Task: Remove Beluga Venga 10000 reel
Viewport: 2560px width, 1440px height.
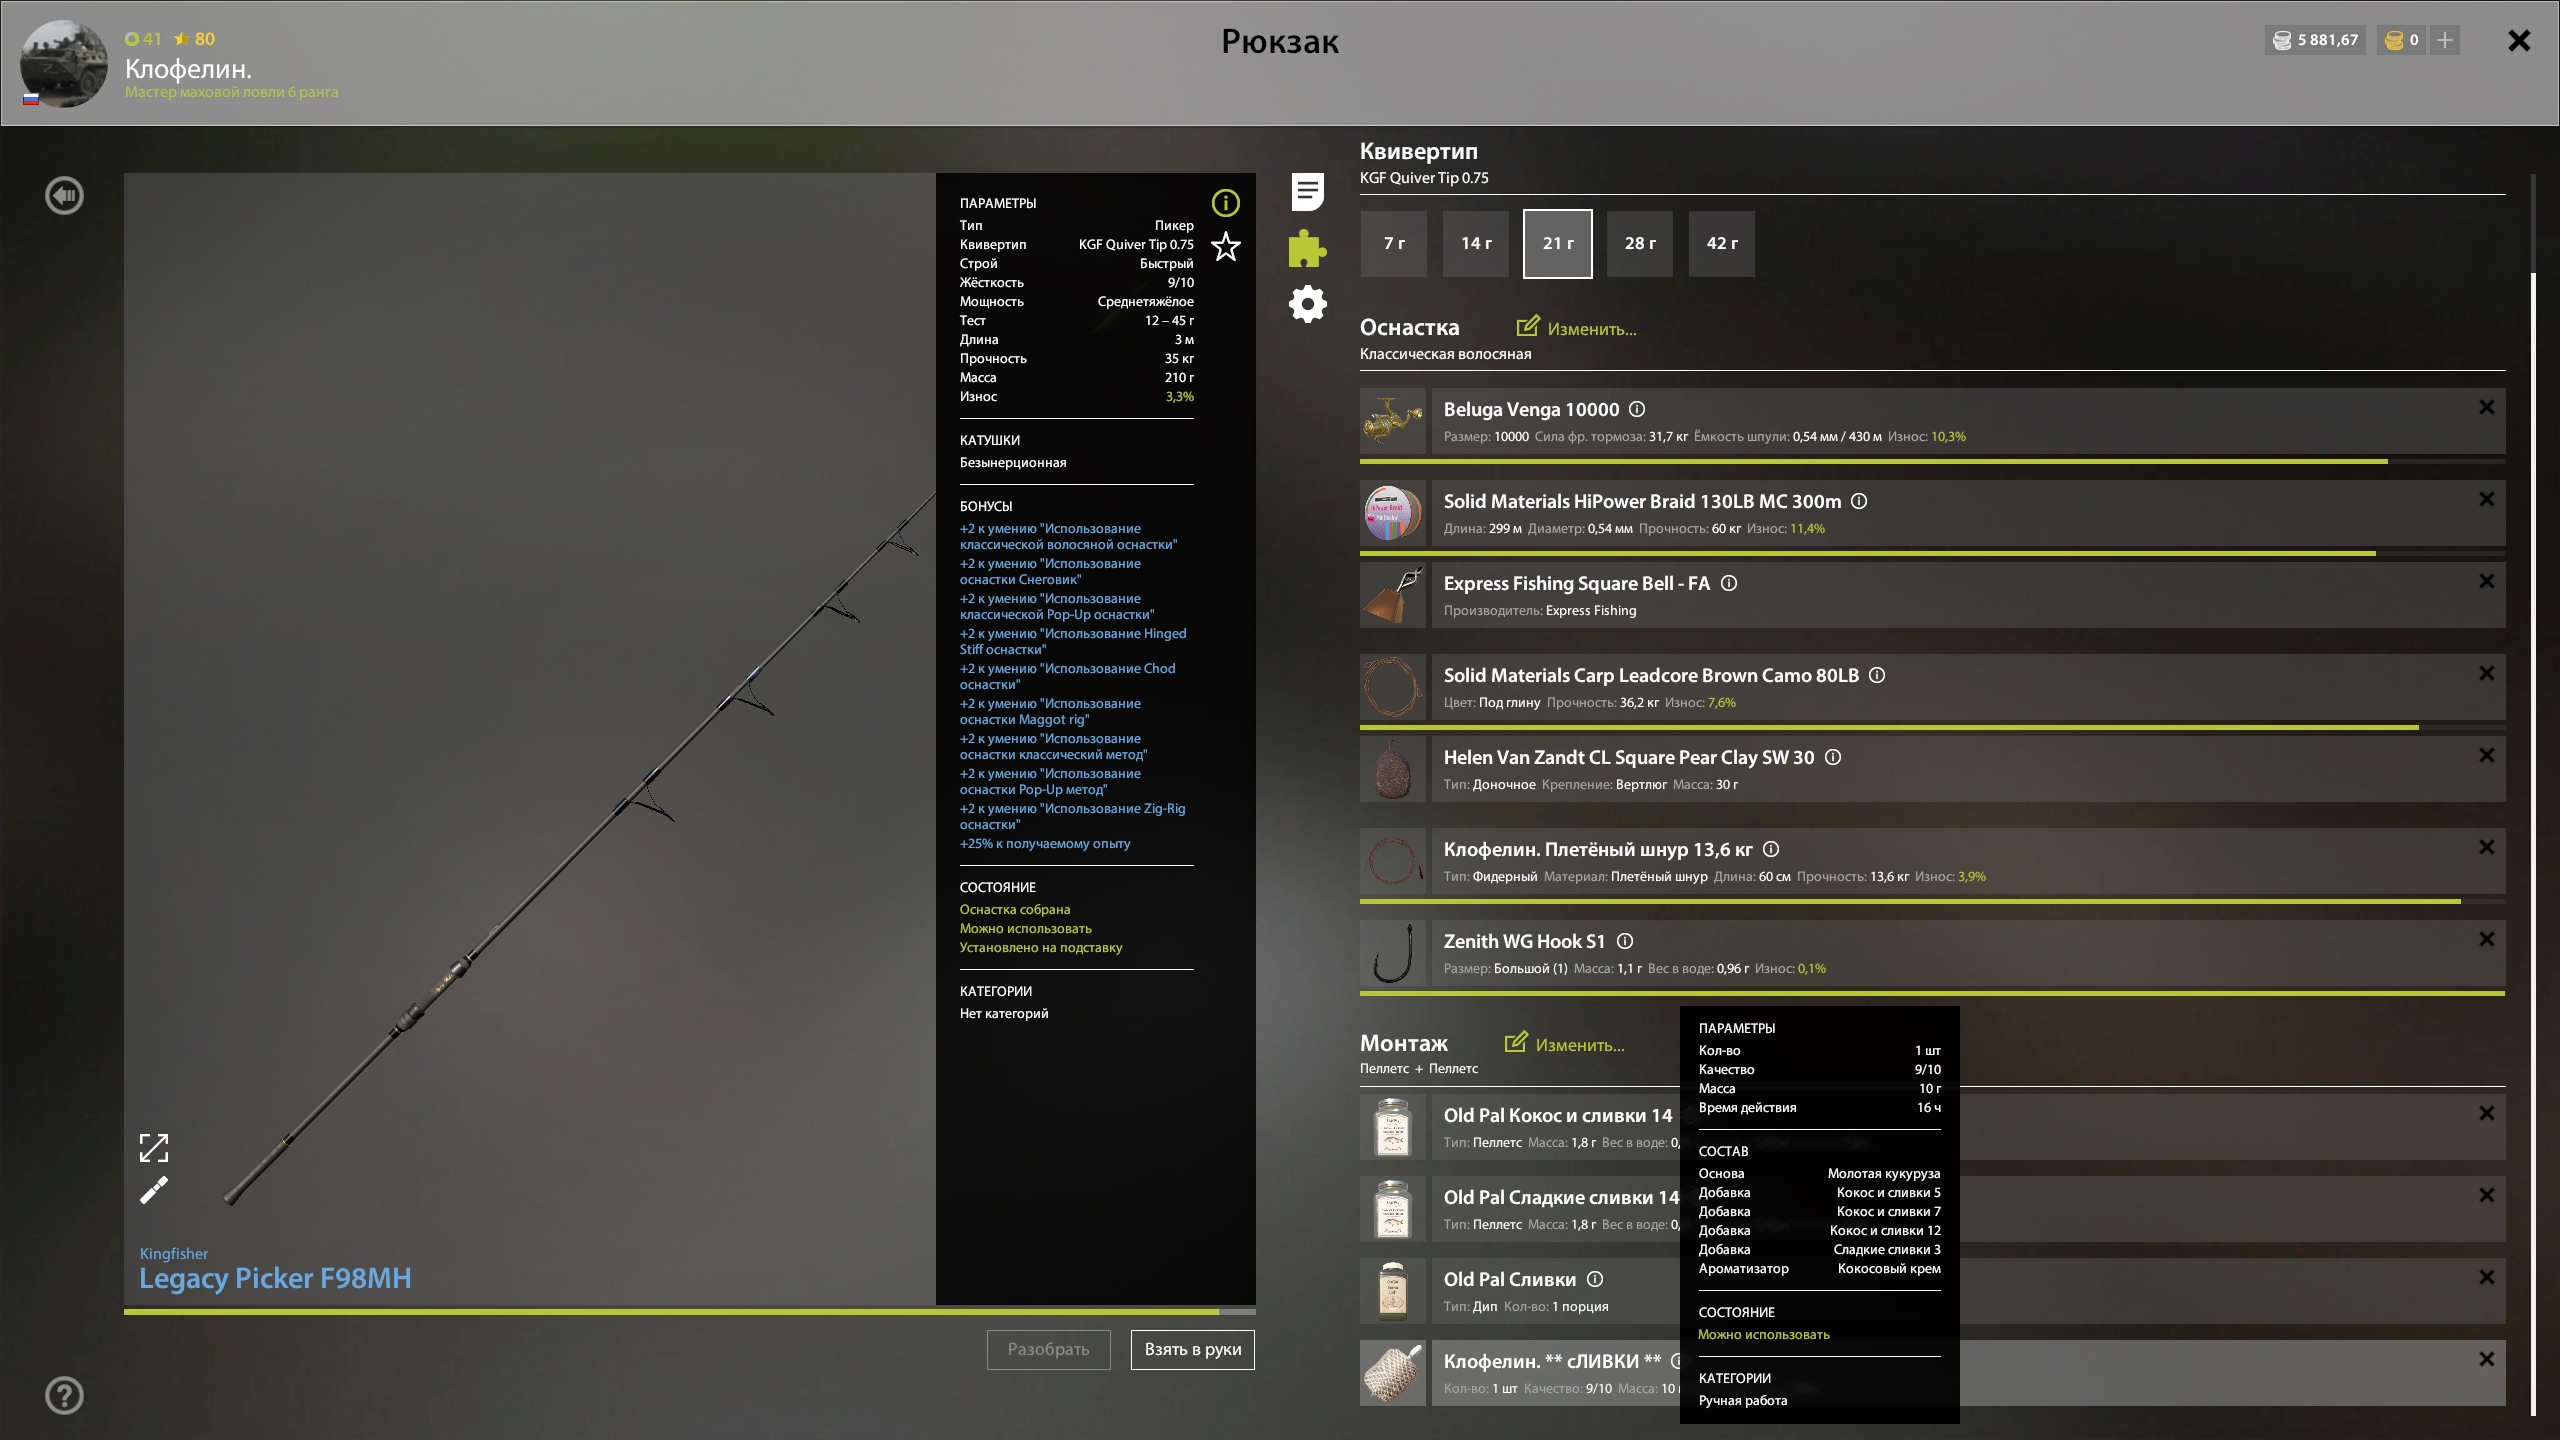Action: tap(2487, 408)
